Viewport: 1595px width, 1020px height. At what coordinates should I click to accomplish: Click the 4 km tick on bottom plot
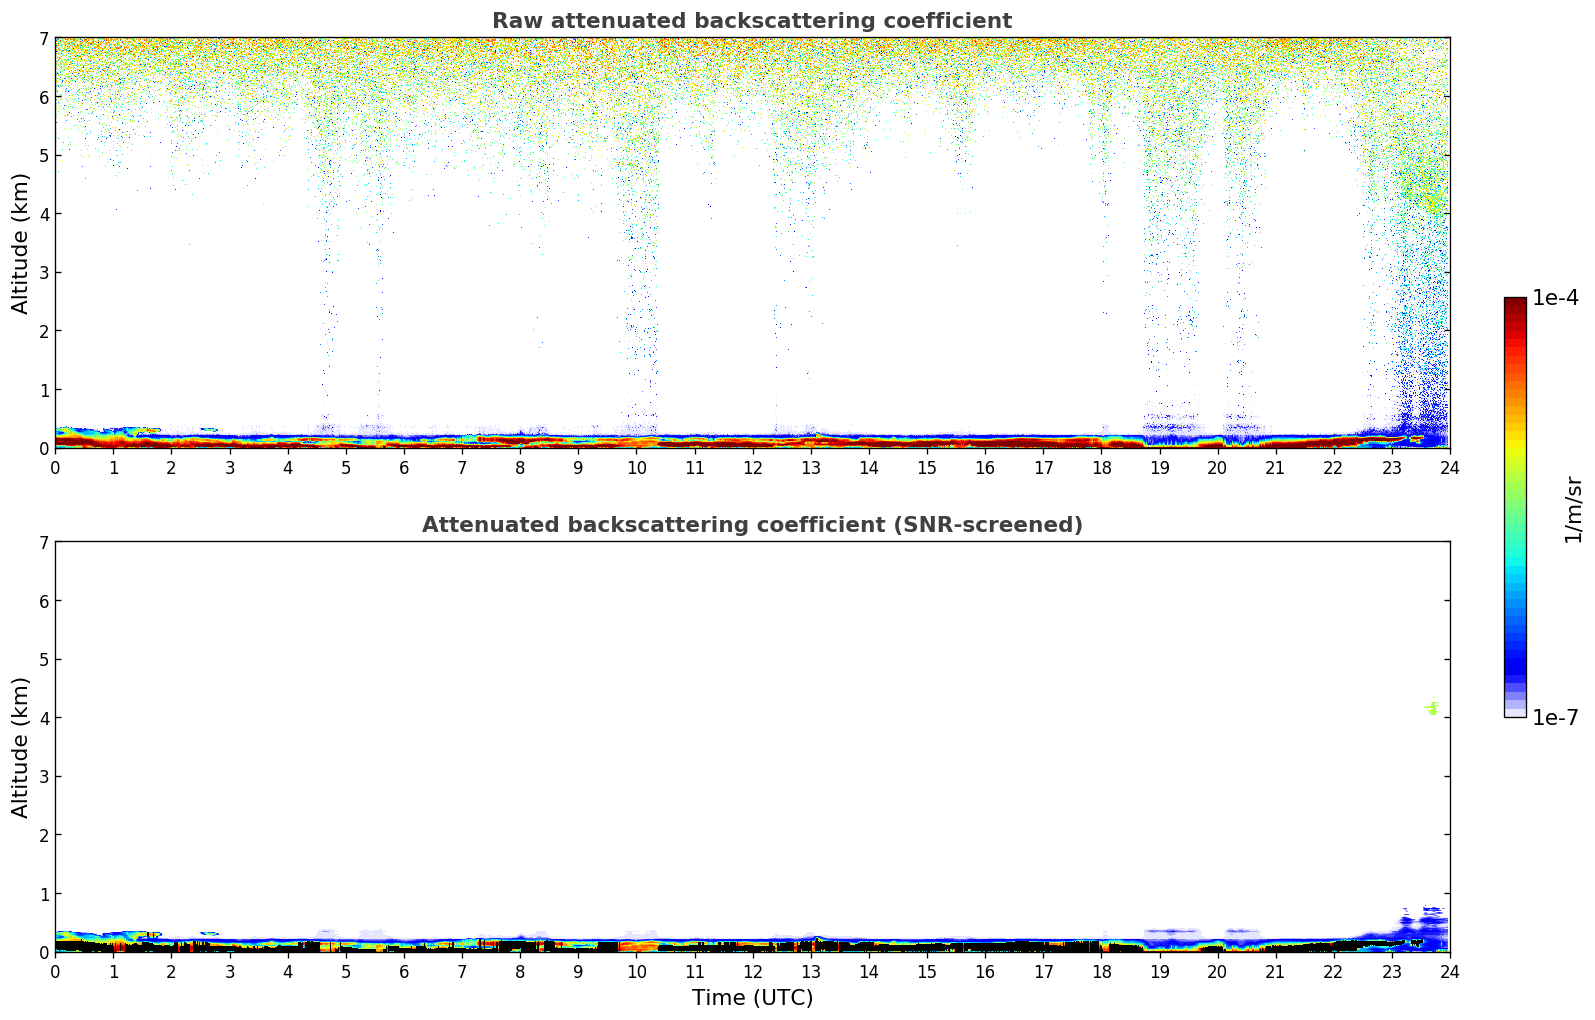pyautogui.click(x=43, y=718)
